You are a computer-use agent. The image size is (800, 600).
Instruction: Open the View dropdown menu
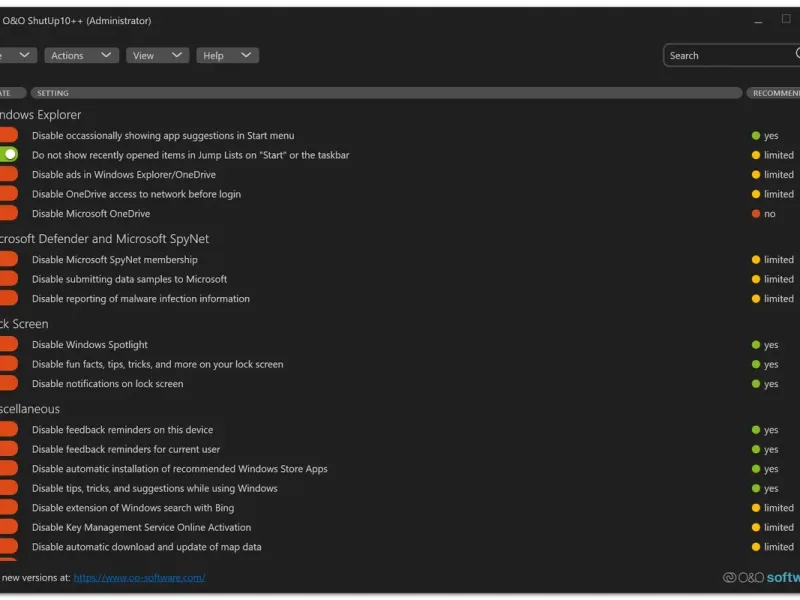tap(157, 55)
